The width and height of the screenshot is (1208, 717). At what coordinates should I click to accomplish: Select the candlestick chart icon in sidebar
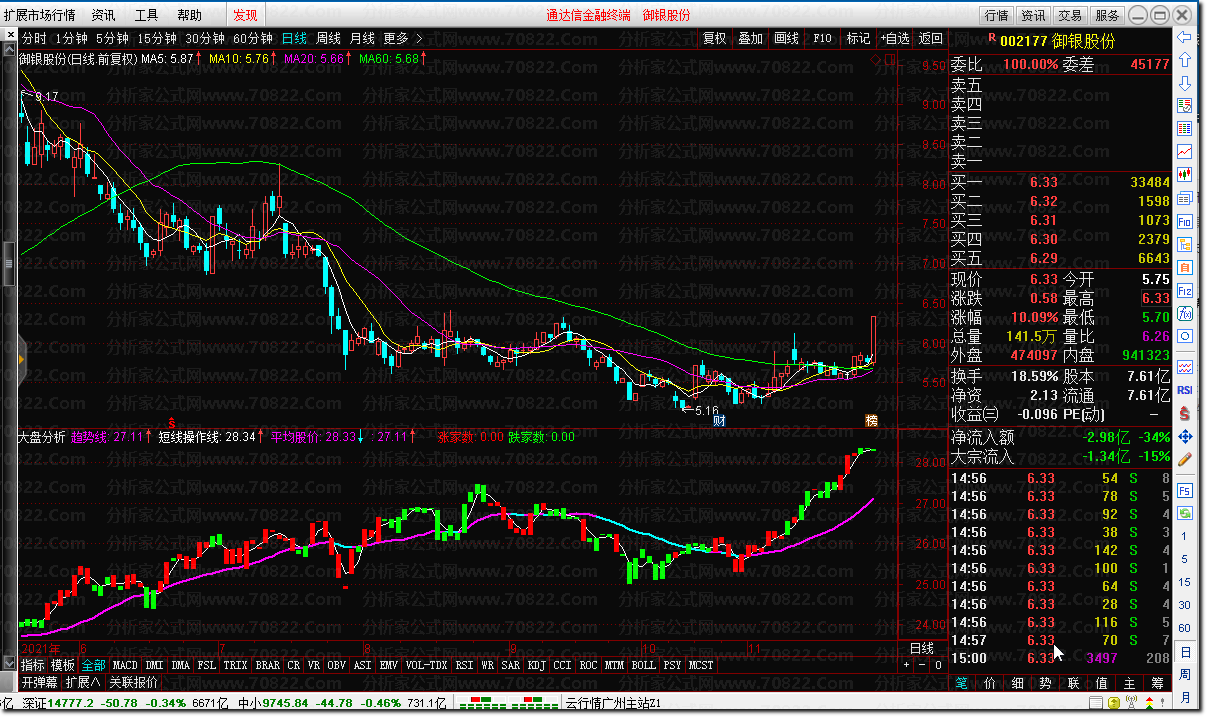coord(1185,175)
